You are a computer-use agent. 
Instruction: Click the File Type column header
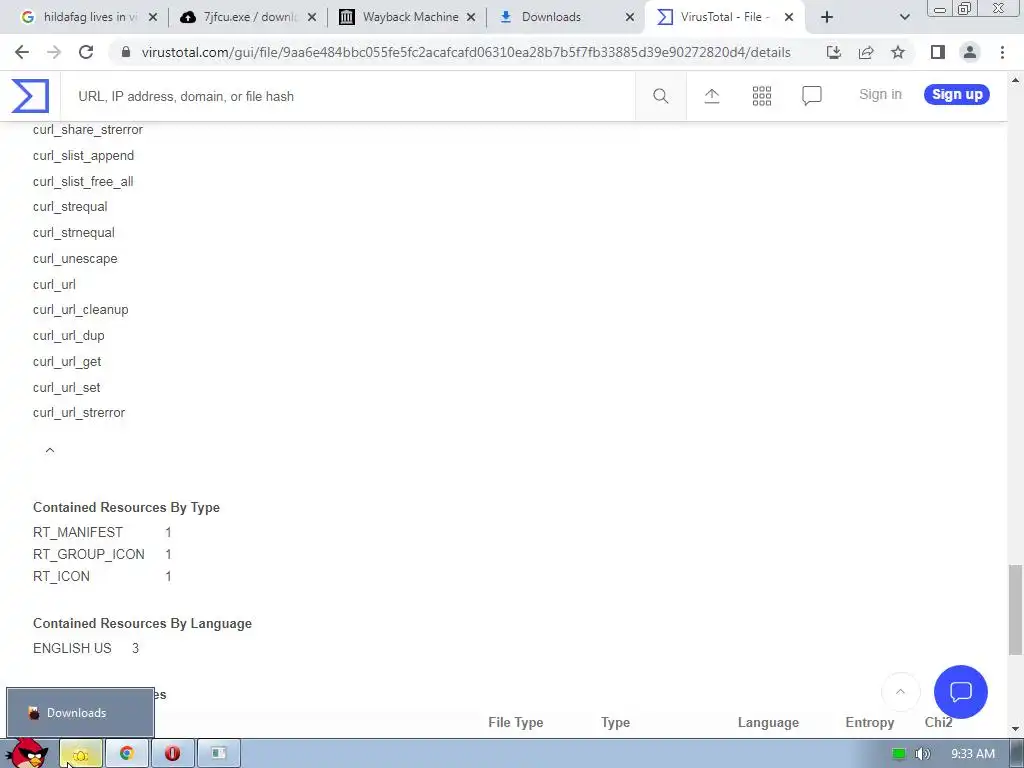tap(515, 722)
